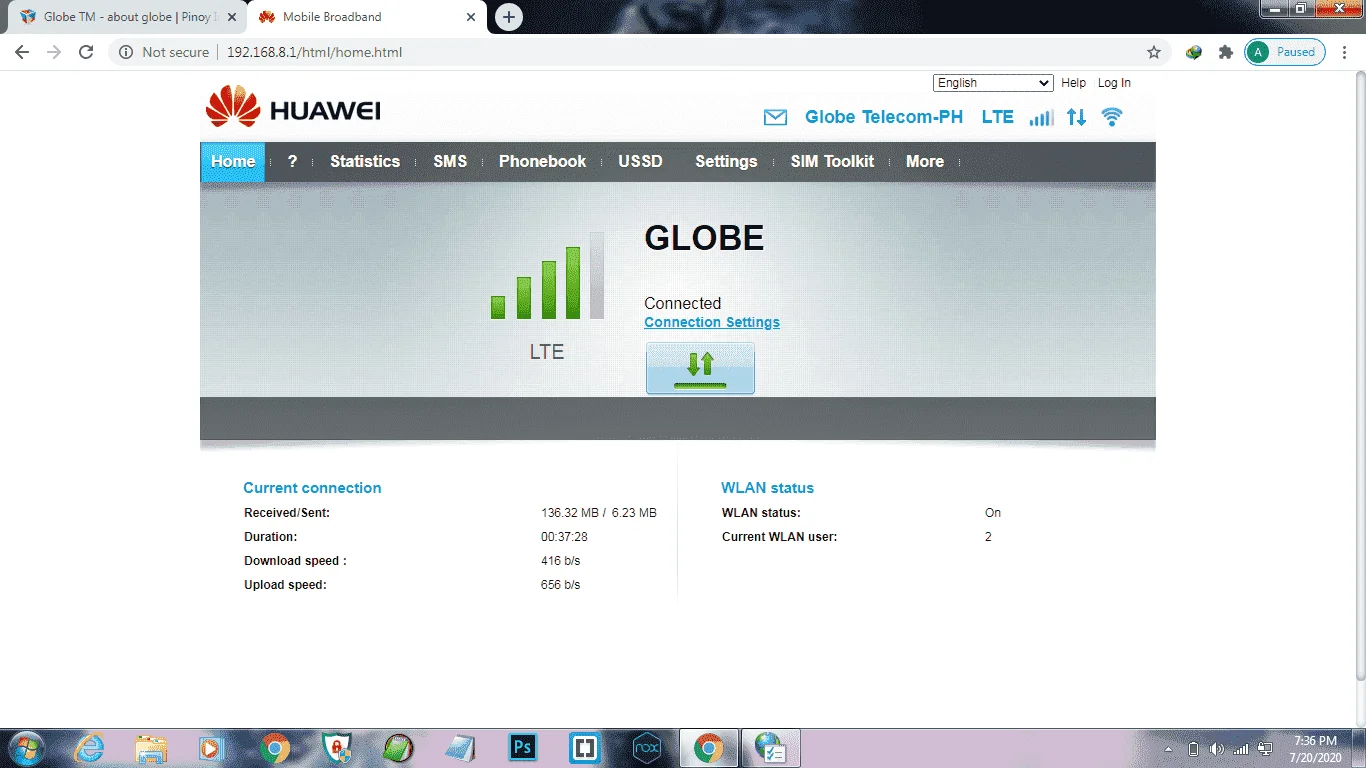1366x768 pixels.
Task: Open Photoshop from the taskbar
Action: (x=523, y=748)
